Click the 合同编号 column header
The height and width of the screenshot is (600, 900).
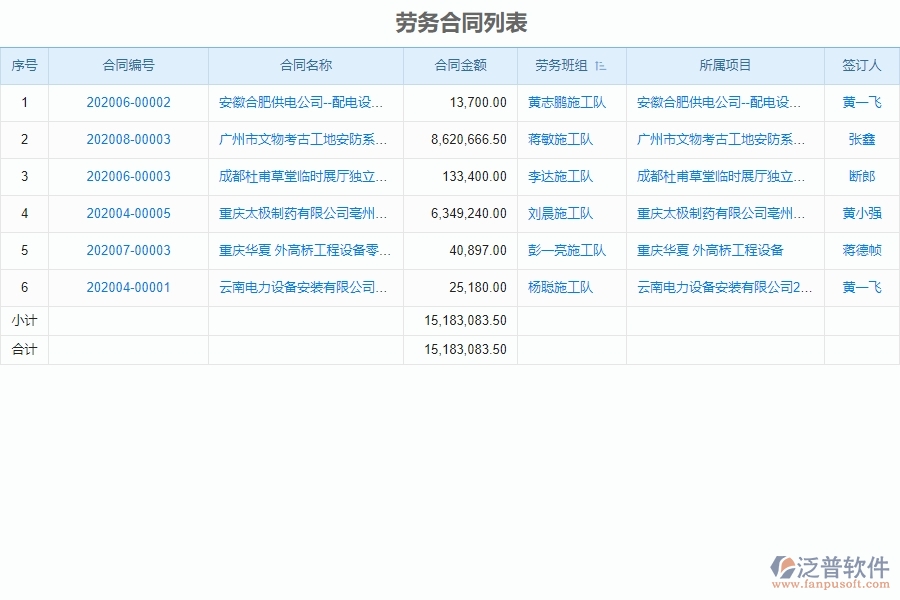pyautogui.click(x=129, y=65)
